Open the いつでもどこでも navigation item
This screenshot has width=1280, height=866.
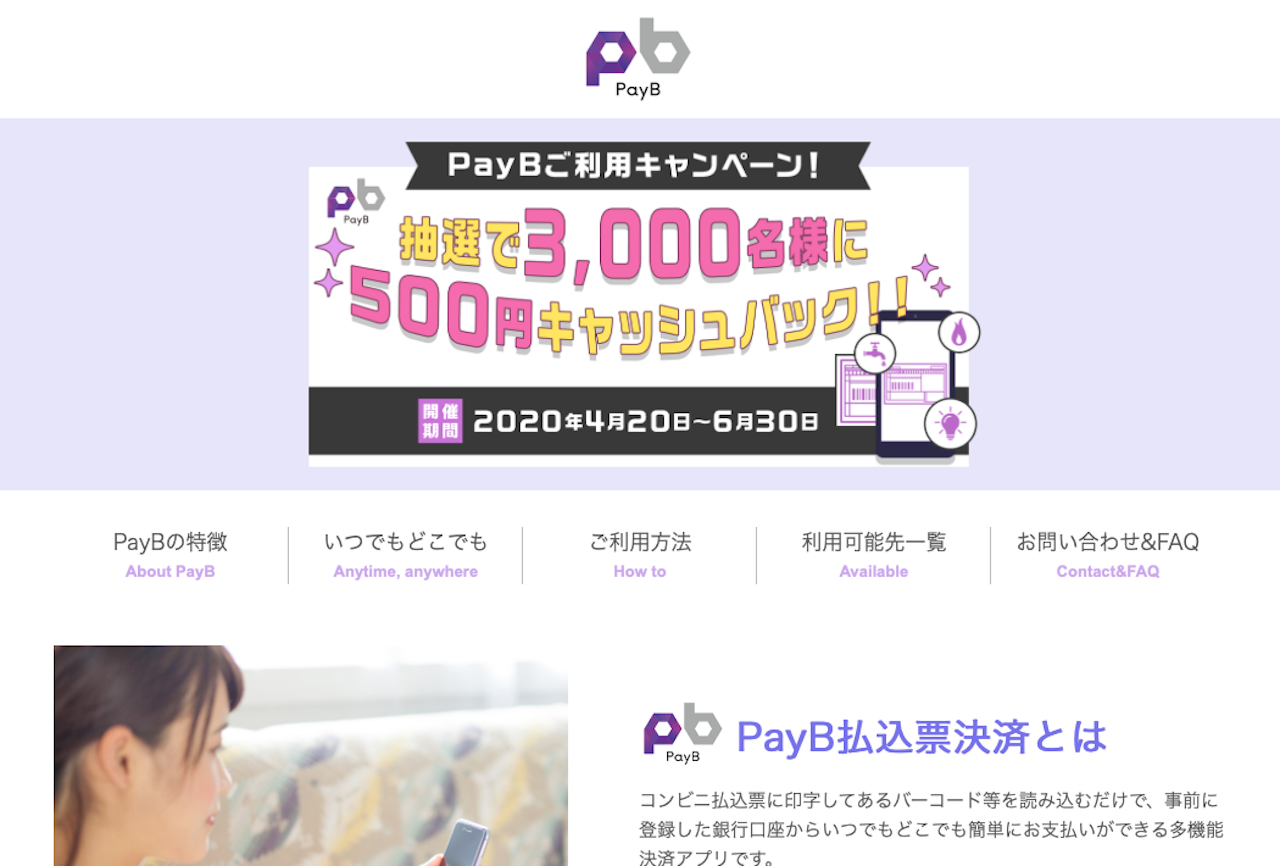point(406,542)
